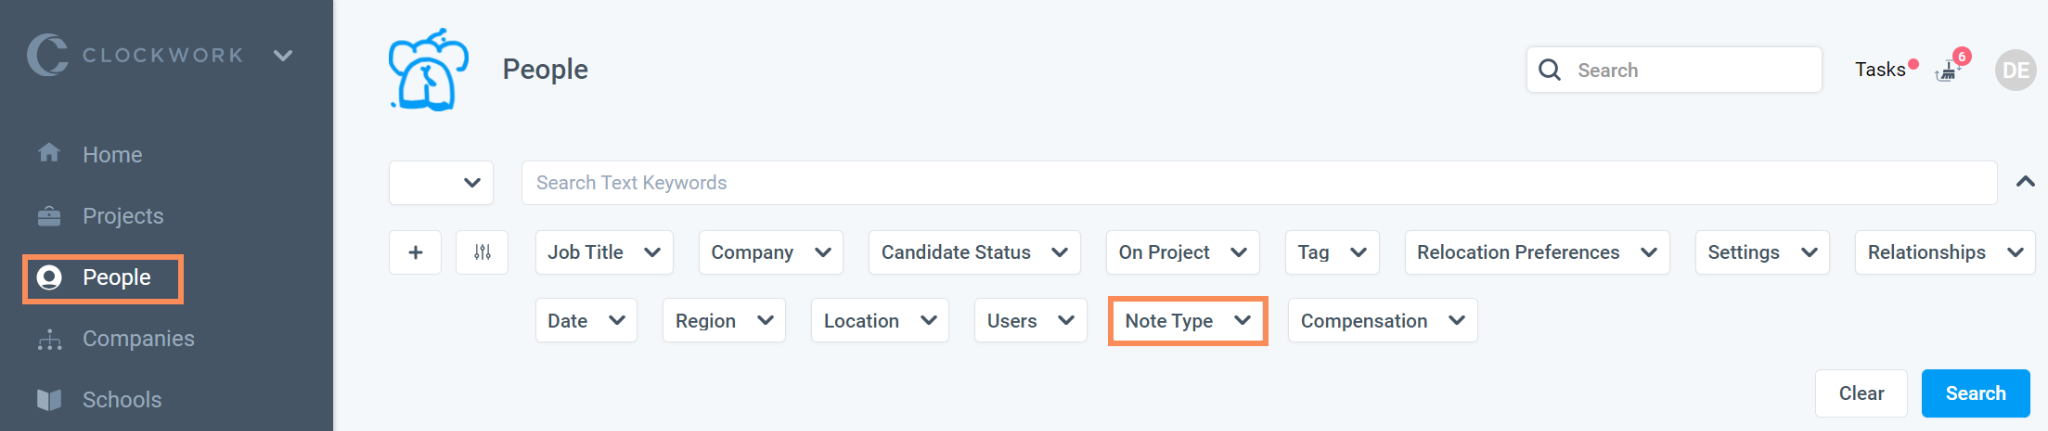Open the Compensation filter dropdown

1381,321
